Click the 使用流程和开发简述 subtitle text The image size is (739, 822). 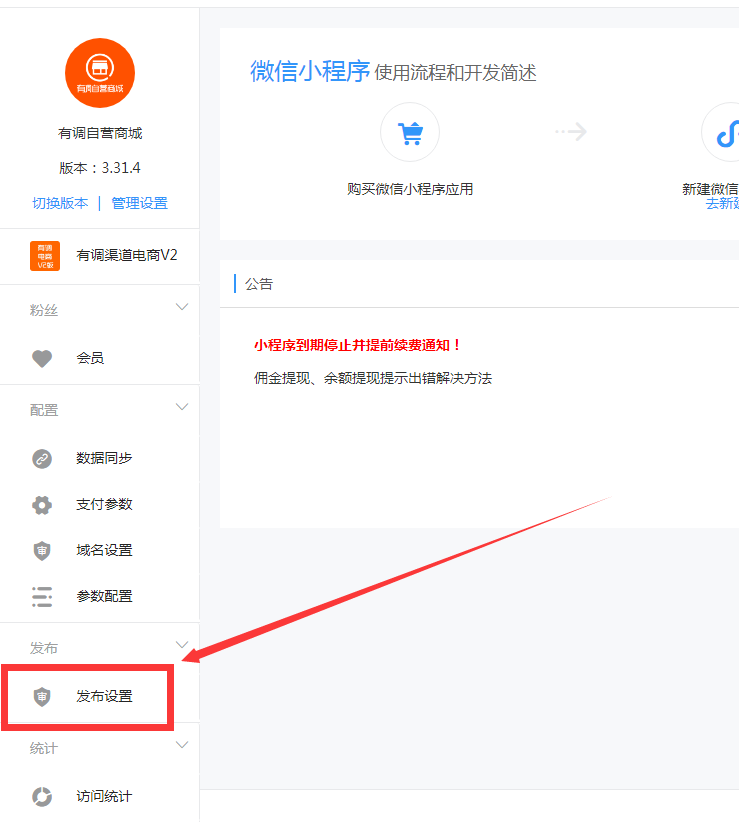[x=455, y=73]
